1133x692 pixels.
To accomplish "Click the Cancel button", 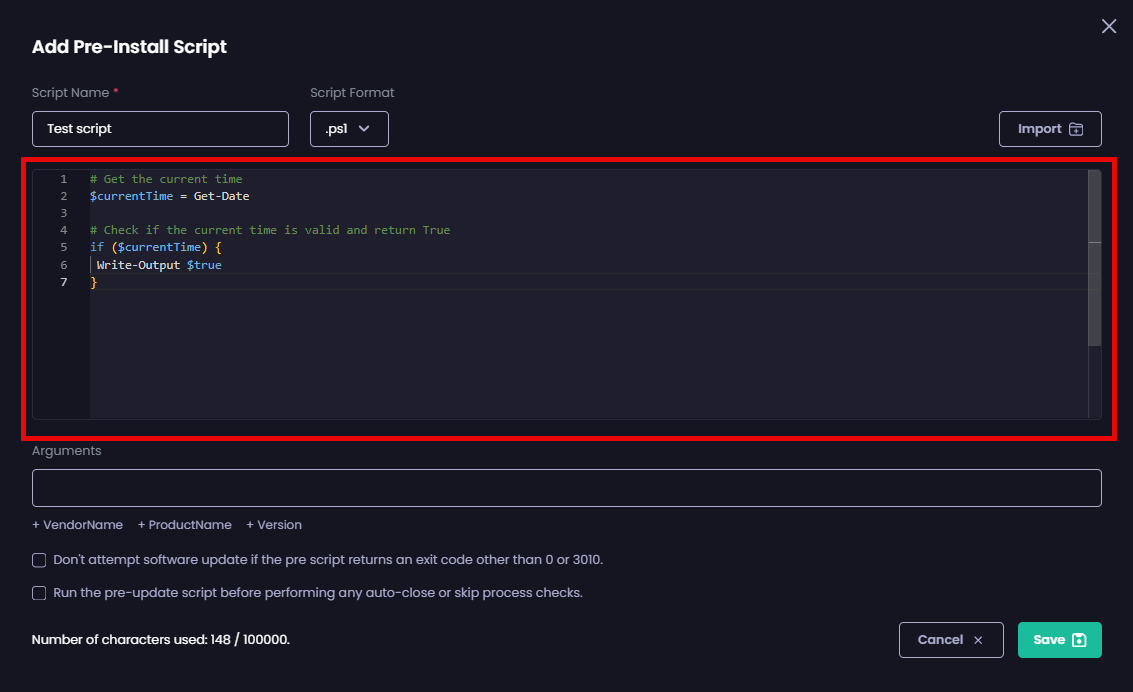I will (950, 639).
